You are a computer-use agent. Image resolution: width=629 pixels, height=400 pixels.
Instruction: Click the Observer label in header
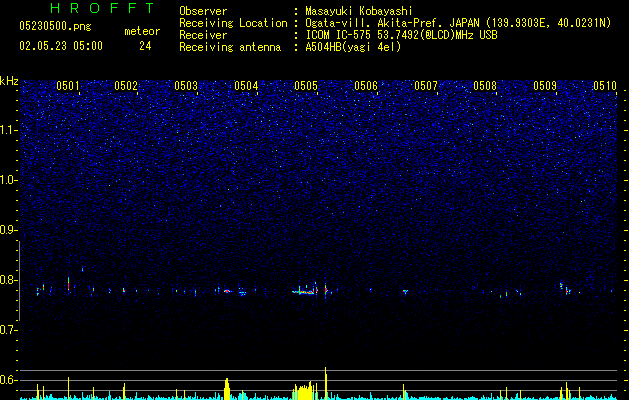203,11
